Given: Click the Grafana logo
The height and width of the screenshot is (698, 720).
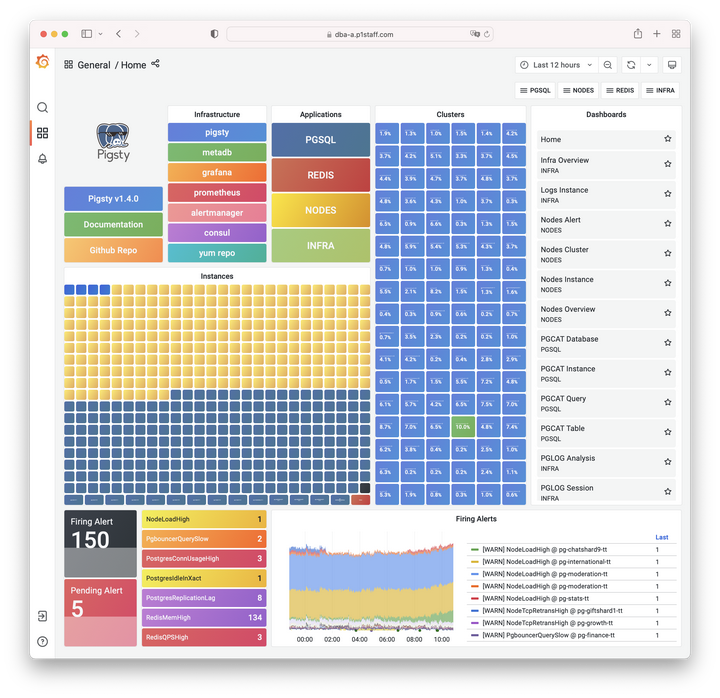Looking at the screenshot, I should (42, 62).
